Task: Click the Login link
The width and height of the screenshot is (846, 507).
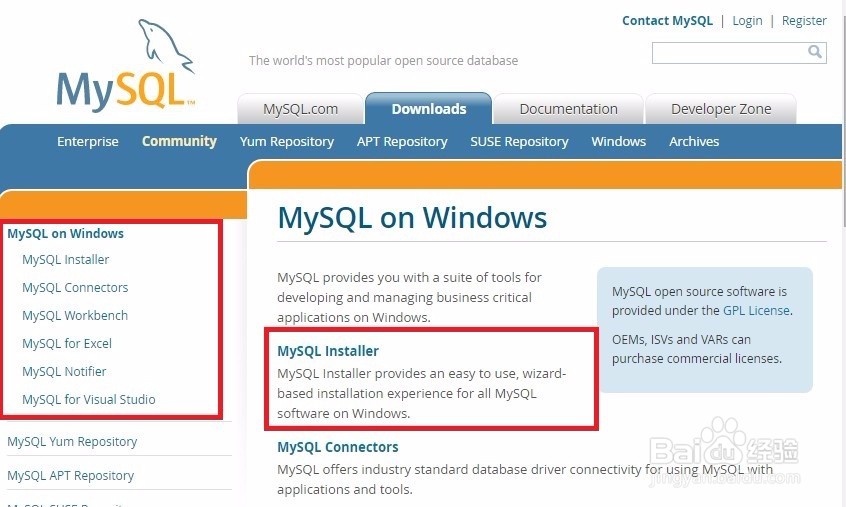Action: coord(747,20)
